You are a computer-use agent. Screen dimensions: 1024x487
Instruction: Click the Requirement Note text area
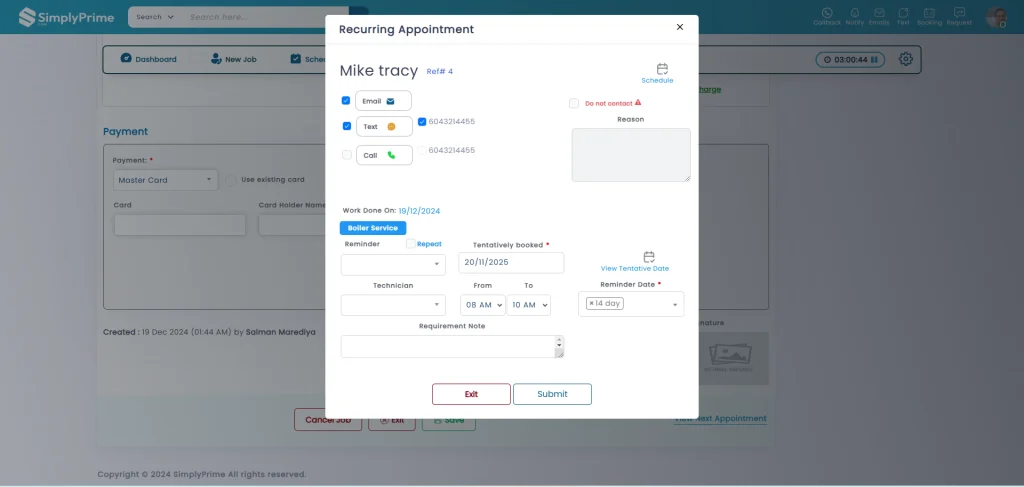click(x=452, y=346)
